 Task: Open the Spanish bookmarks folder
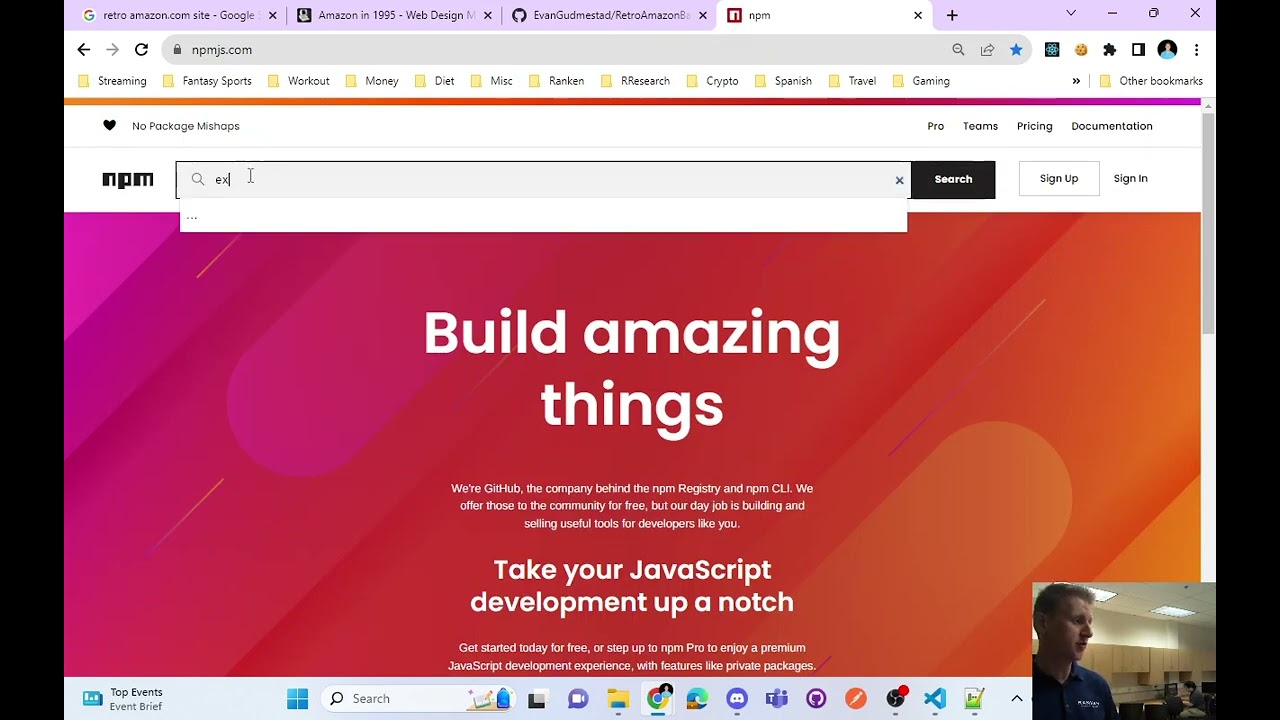point(783,81)
